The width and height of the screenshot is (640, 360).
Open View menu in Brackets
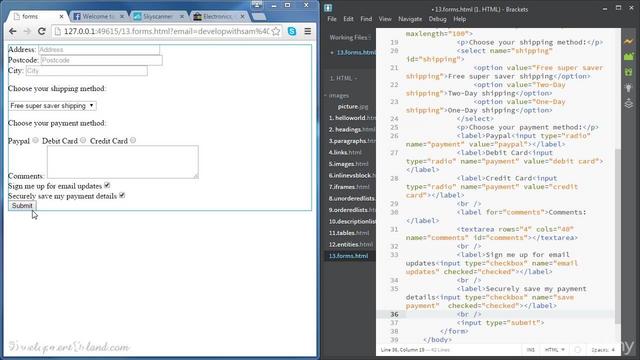click(385, 19)
